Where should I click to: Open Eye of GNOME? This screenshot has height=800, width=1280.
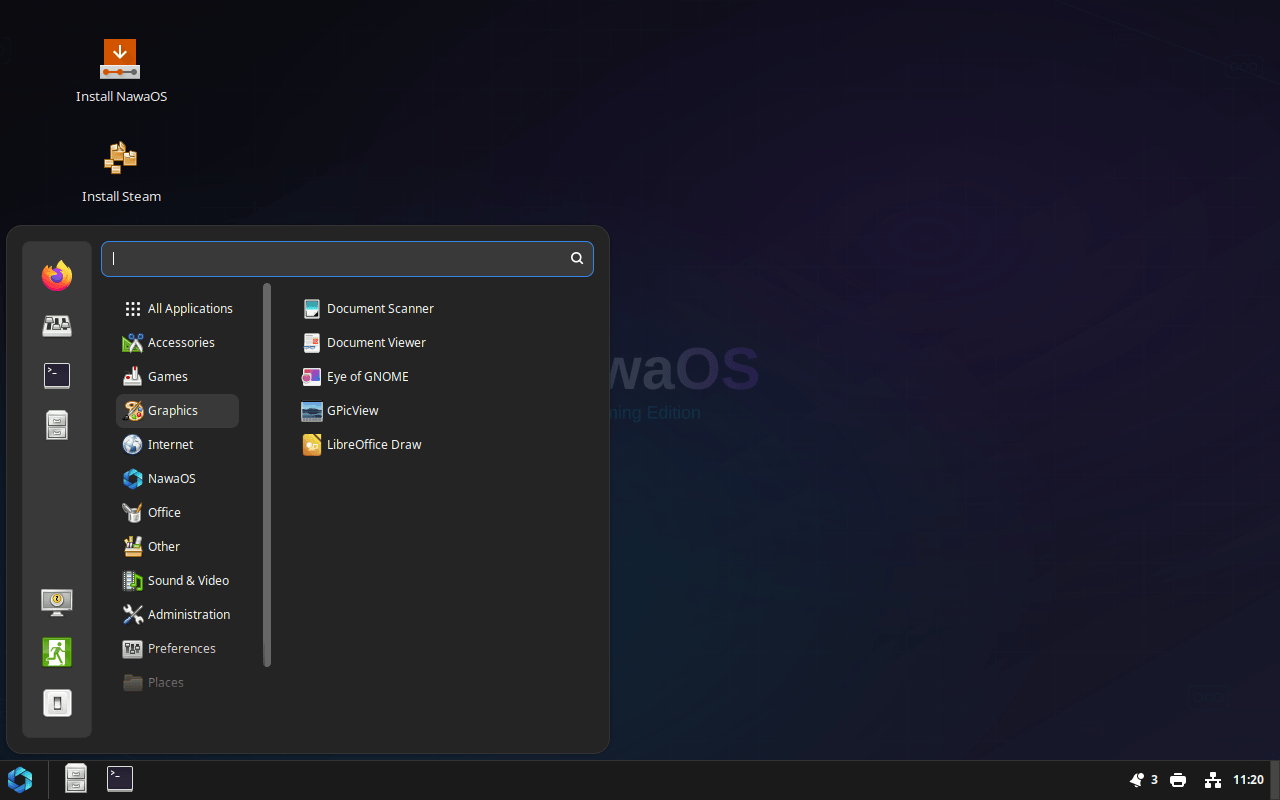(367, 376)
